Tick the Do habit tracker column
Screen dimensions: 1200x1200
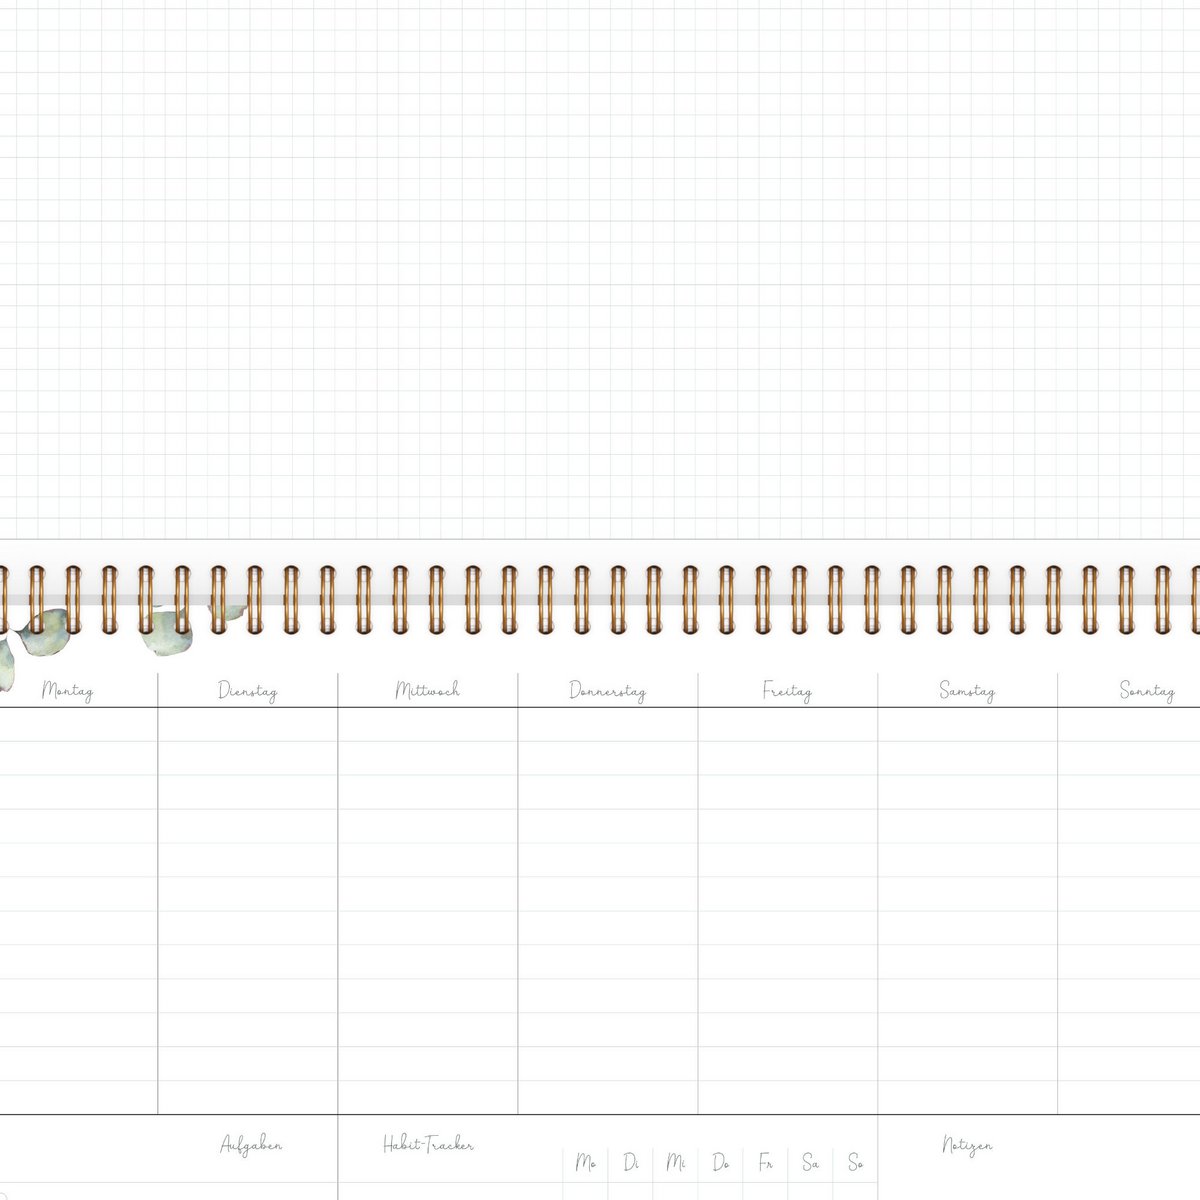pos(721,1163)
